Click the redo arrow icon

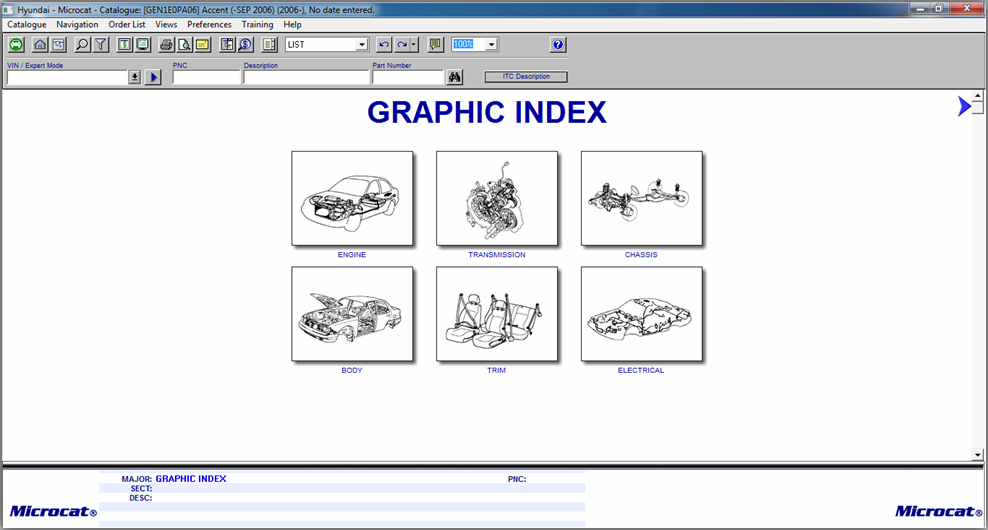click(x=402, y=45)
